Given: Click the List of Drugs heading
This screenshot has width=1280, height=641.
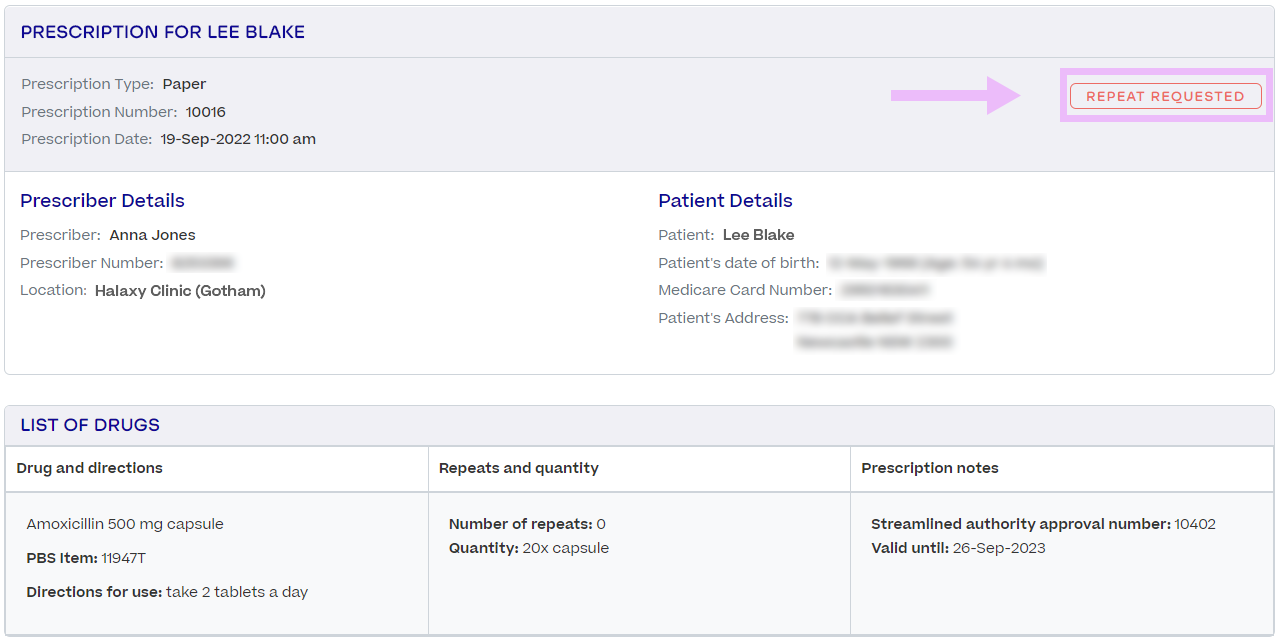Looking at the screenshot, I should coord(90,425).
